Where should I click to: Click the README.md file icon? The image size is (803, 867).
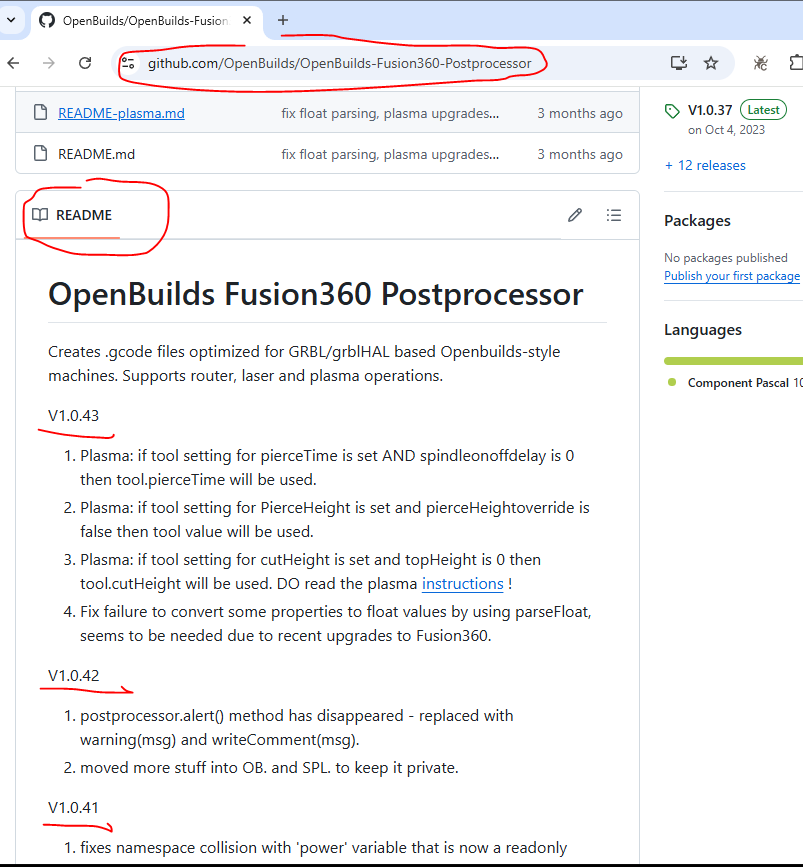pos(40,153)
